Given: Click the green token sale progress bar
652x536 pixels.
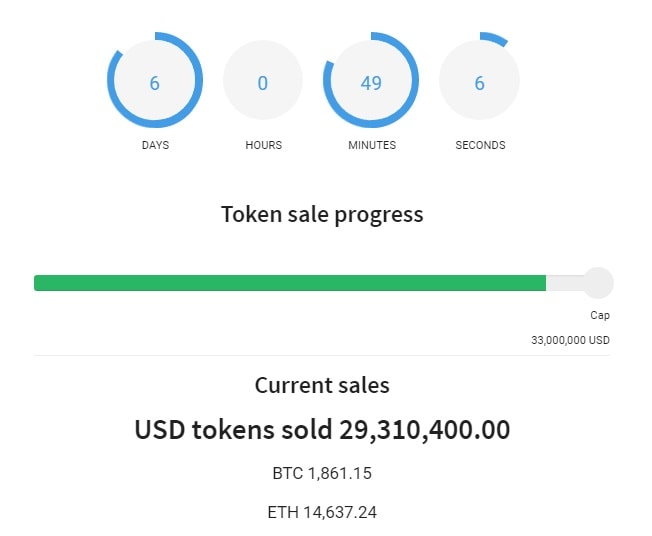Looking at the screenshot, I should 290,283.
